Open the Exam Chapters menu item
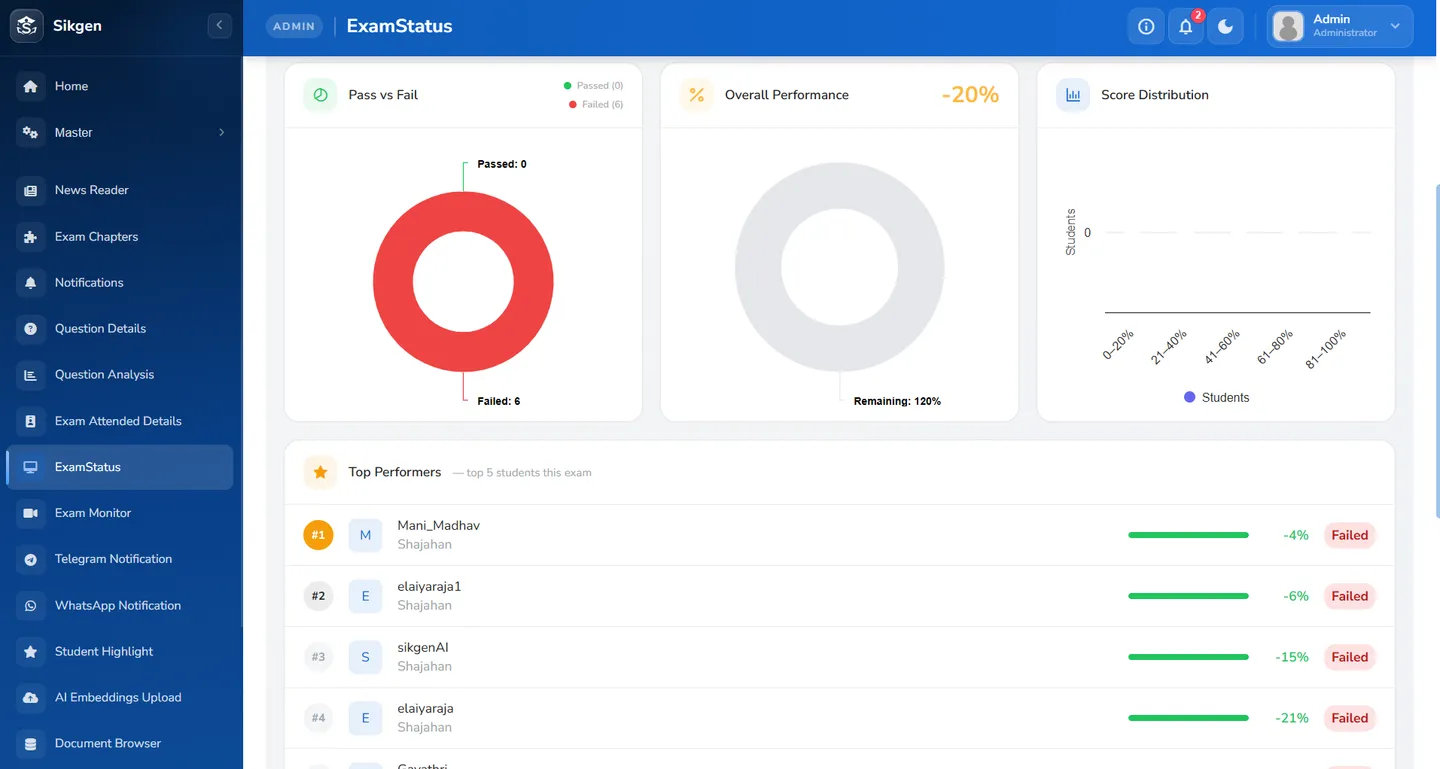The width and height of the screenshot is (1440, 769). 119,237
